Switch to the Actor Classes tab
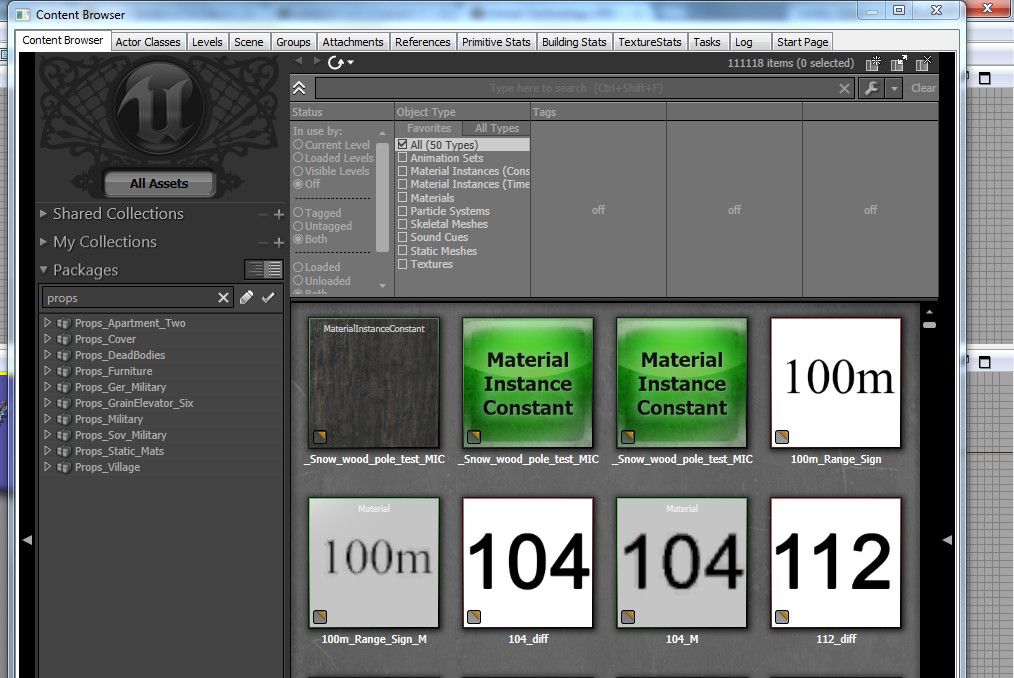 point(148,42)
